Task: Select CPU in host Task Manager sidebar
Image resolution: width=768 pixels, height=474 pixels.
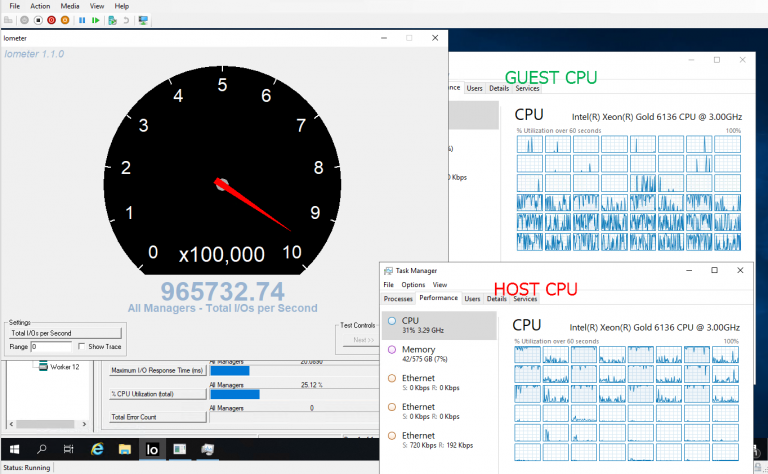Action: (439, 326)
